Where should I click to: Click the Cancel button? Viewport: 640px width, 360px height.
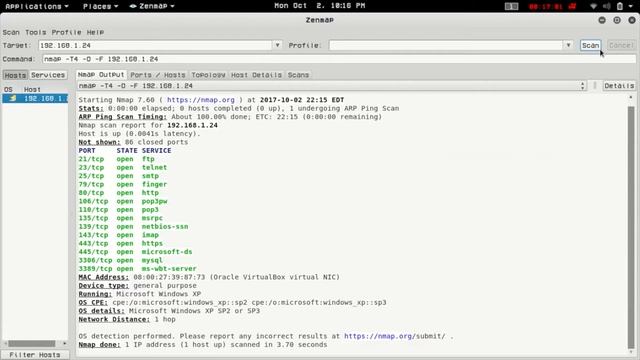[x=621, y=45]
